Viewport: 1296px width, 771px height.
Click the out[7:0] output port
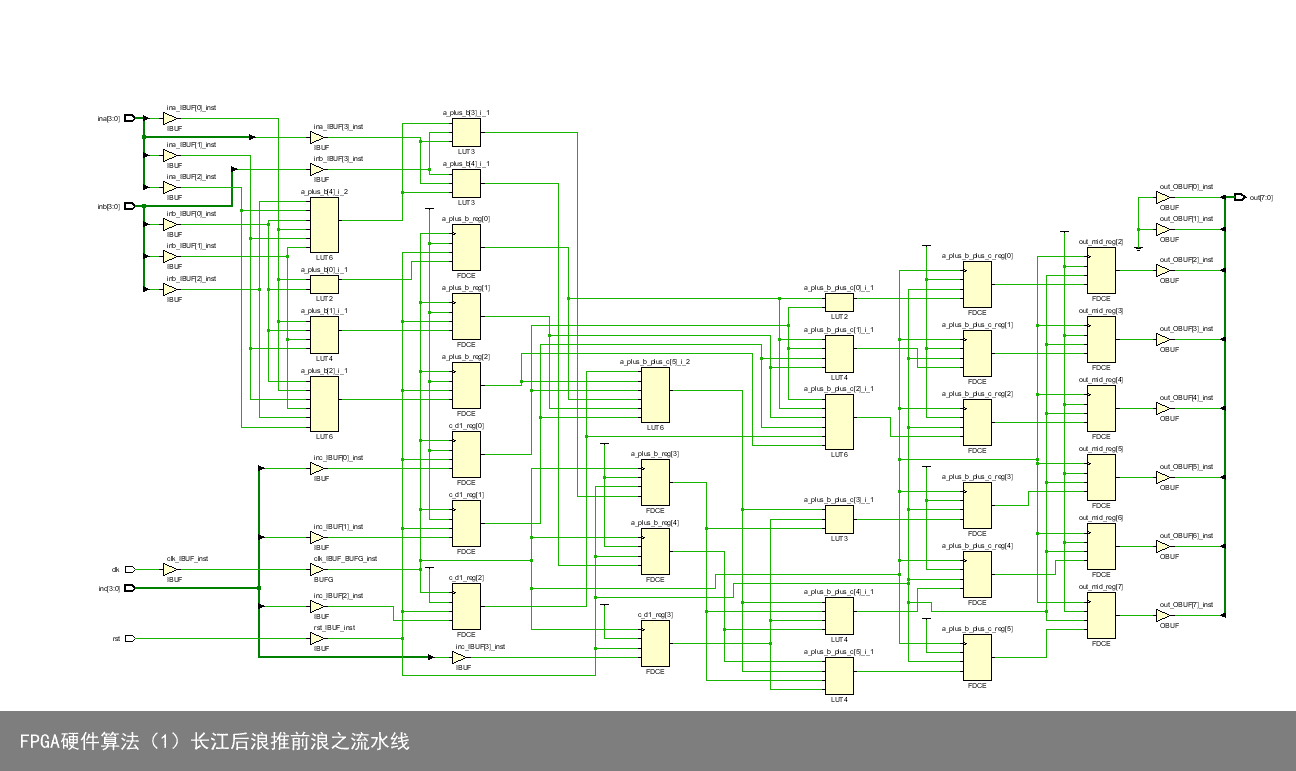pyautogui.click(x=1240, y=197)
